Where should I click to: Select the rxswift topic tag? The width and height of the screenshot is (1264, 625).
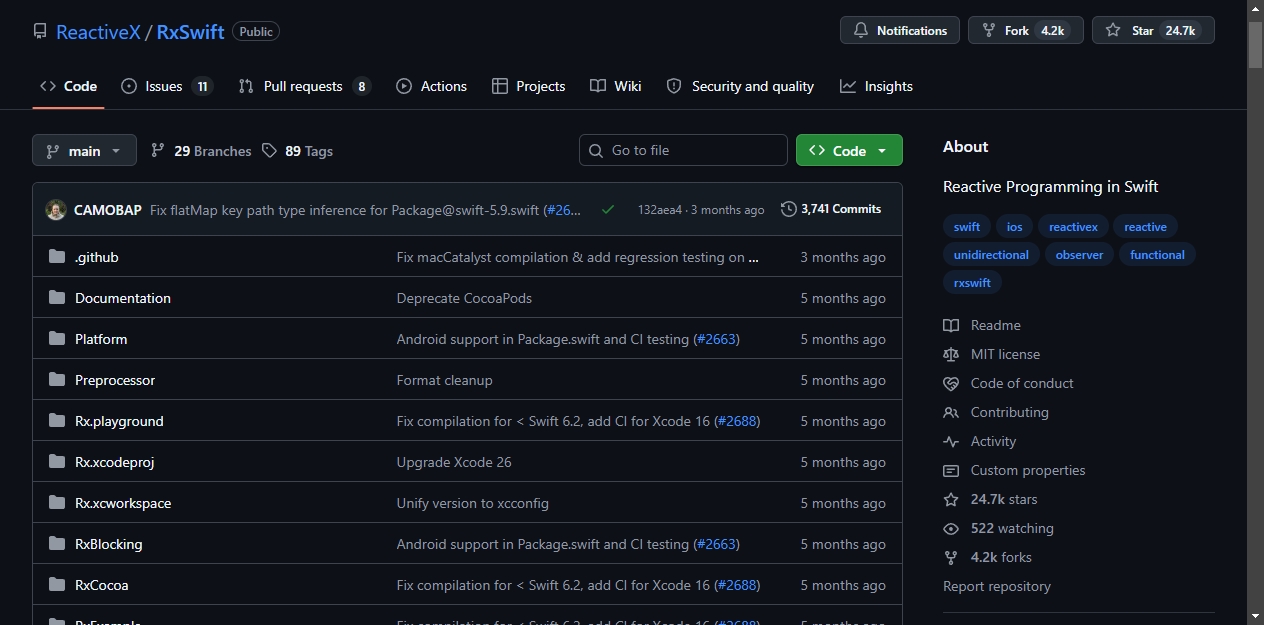tap(972, 283)
